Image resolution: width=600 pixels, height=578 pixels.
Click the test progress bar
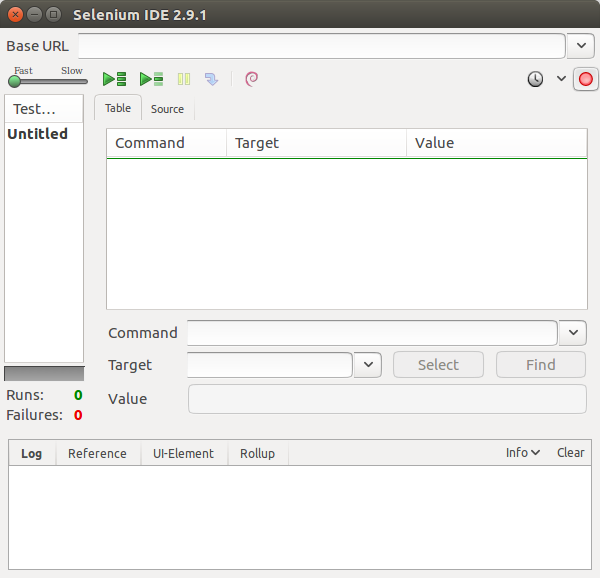pyautogui.click(x=44, y=374)
